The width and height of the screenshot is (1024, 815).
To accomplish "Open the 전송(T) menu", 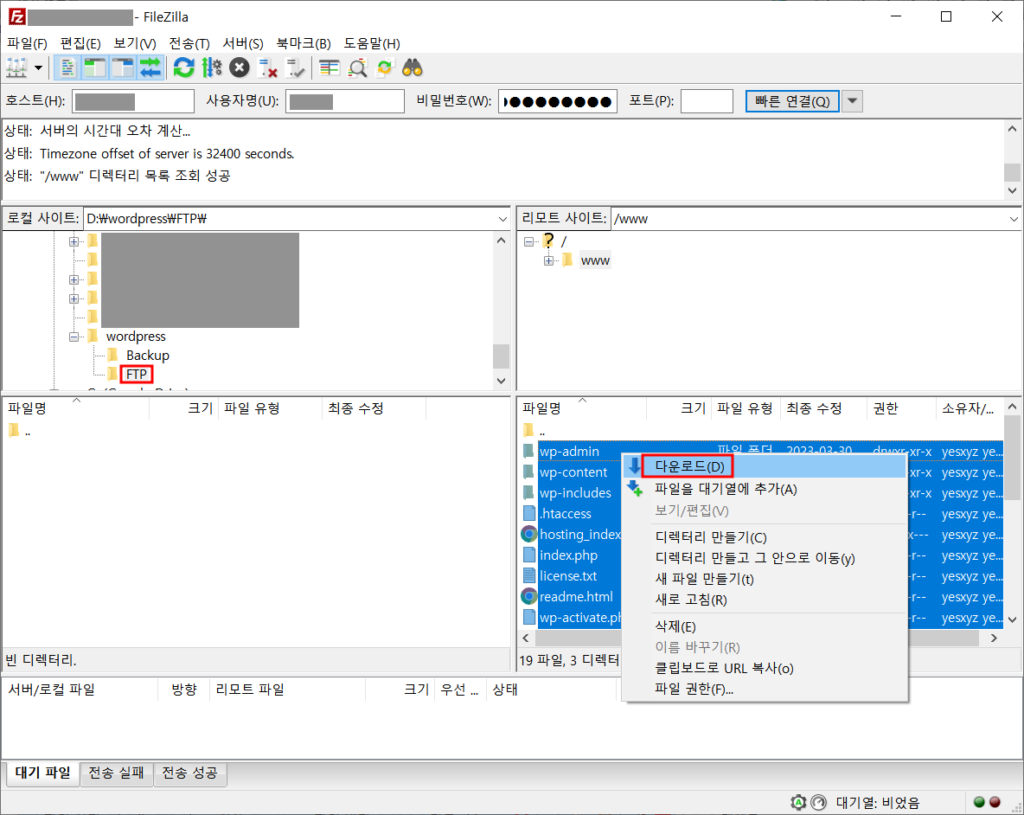I will click(x=189, y=43).
